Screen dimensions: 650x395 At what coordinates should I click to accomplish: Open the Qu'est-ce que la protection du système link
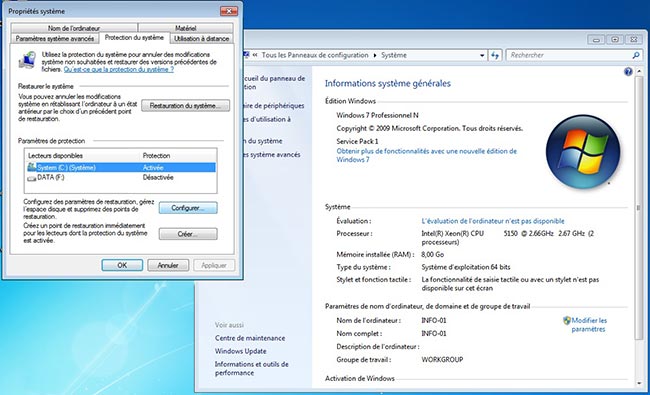pyautogui.click(x=119, y=69)
